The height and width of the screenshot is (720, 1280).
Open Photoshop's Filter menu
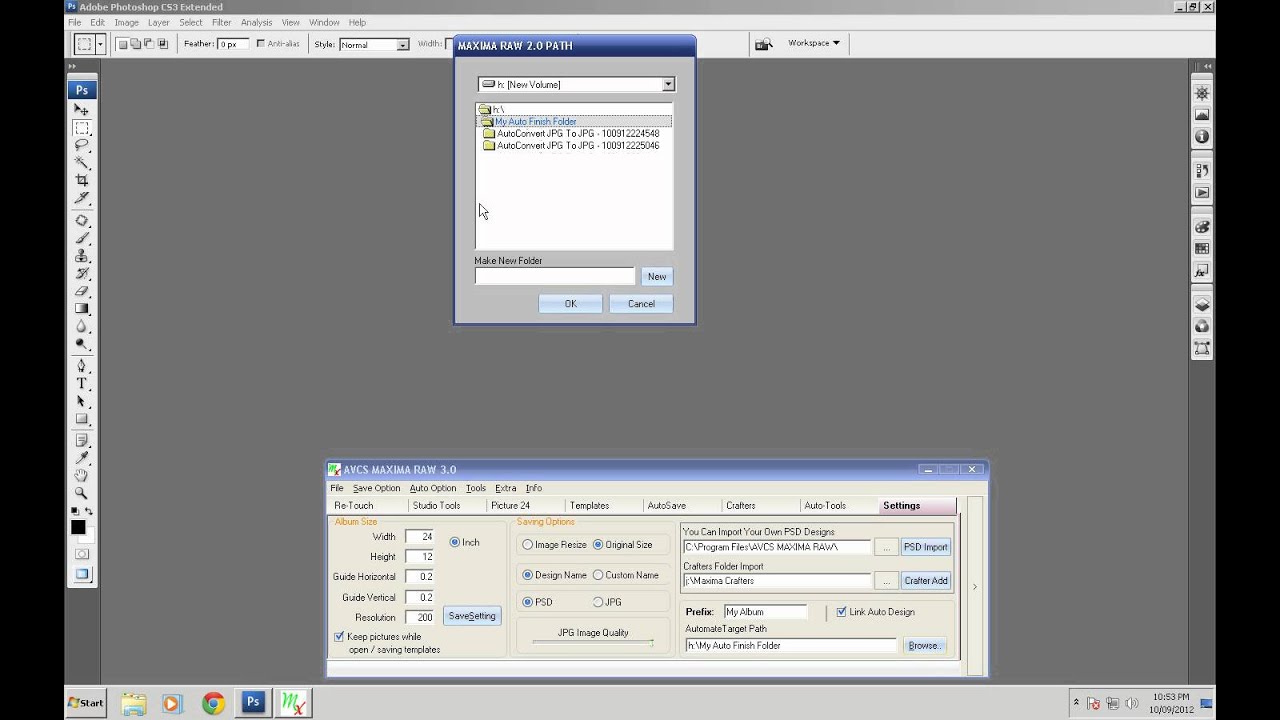point(221,22)
